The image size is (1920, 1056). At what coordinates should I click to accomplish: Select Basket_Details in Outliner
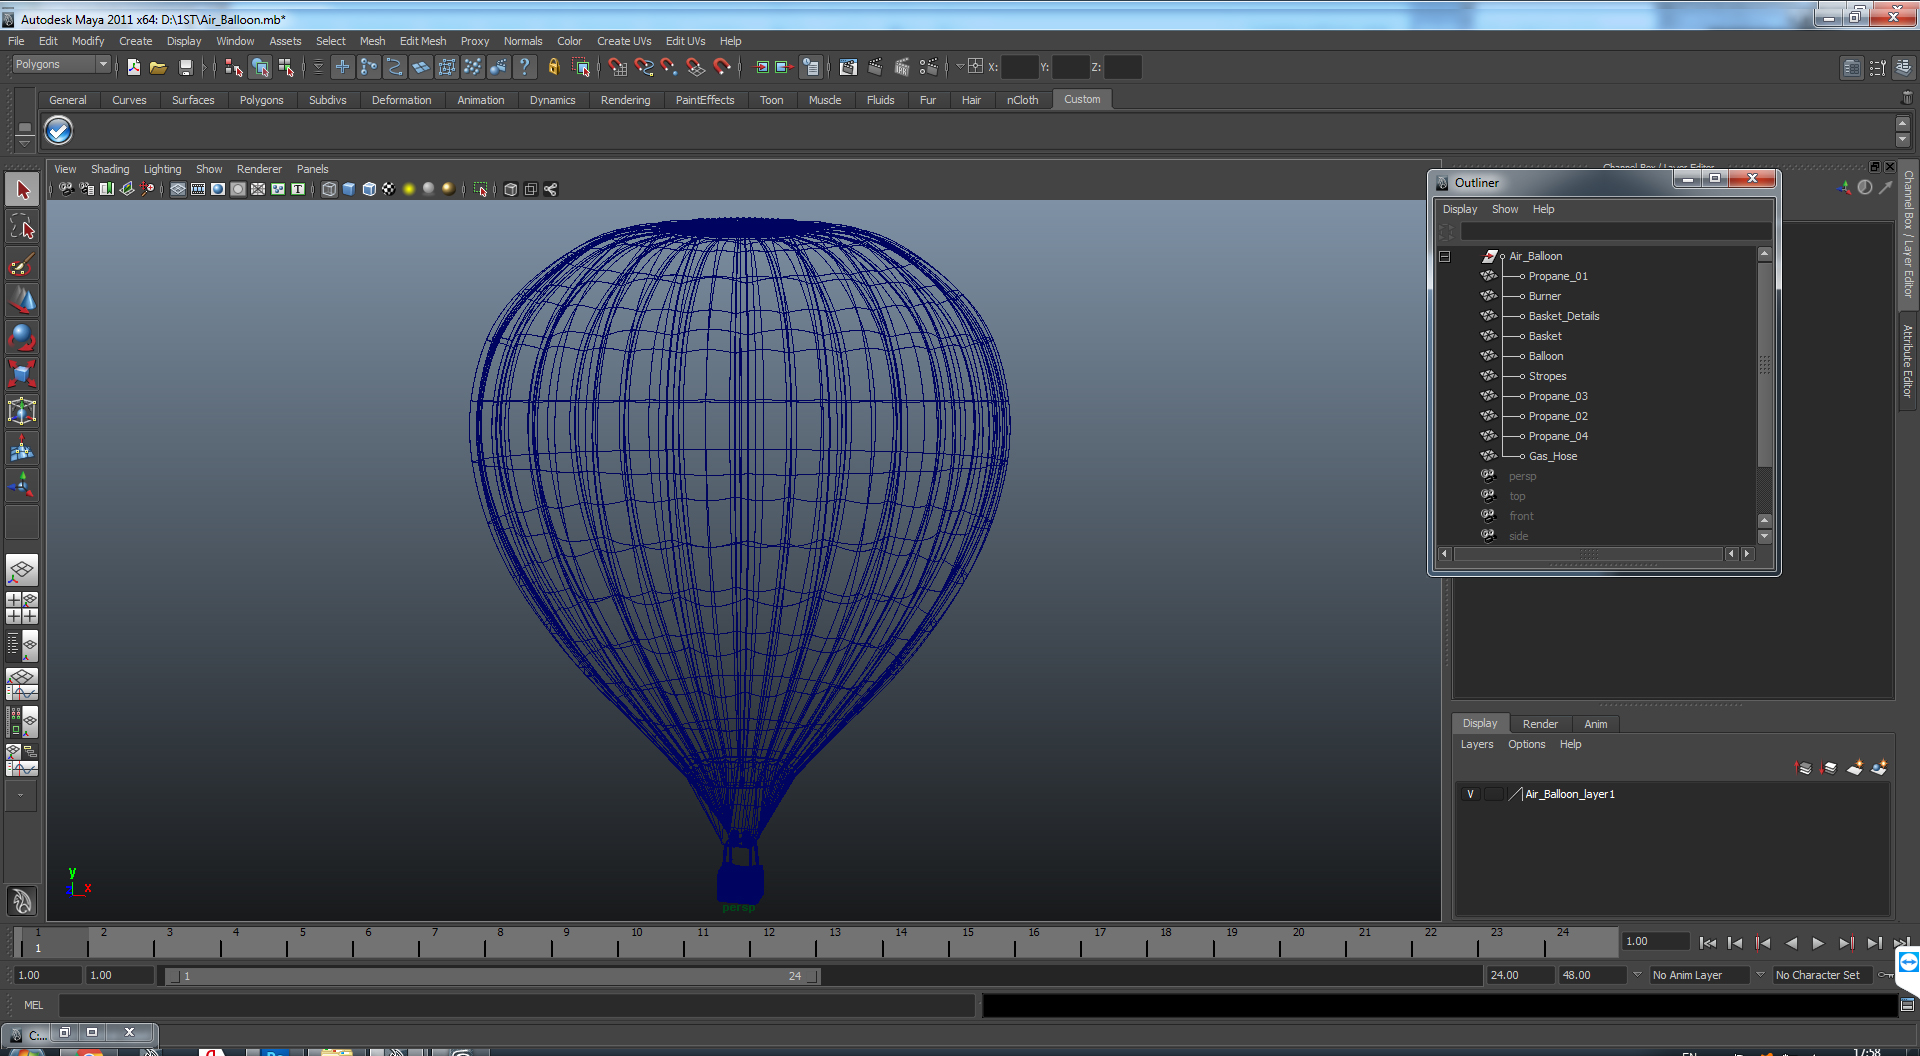click(1563, 316)
